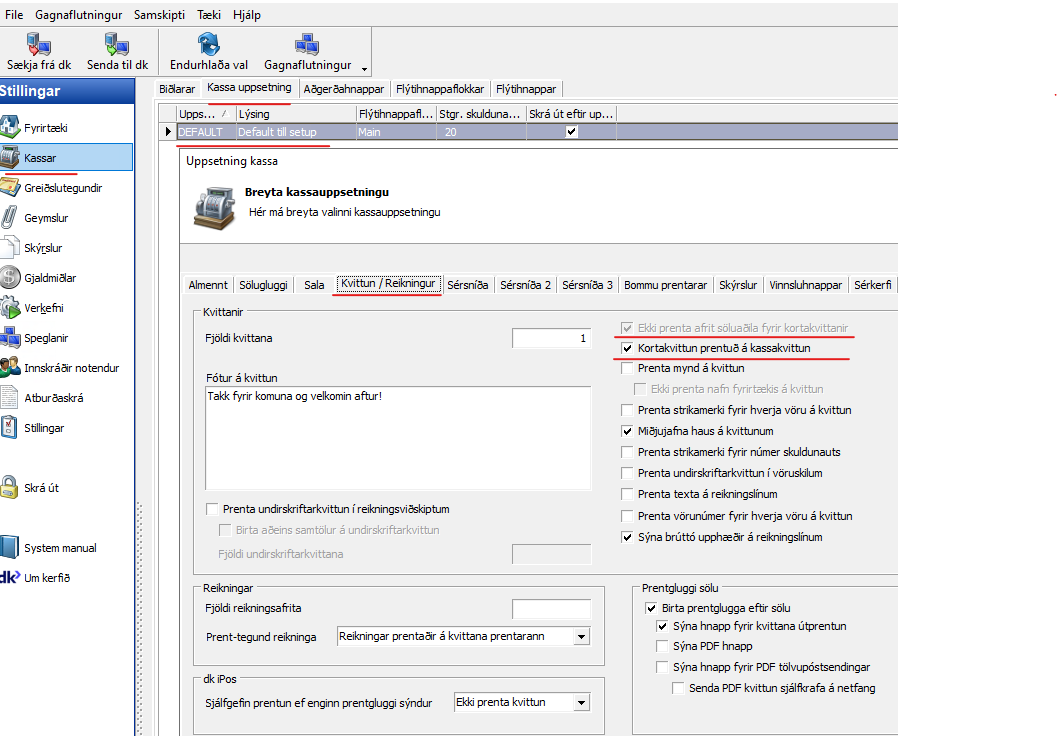Open Innskráðir notendur in the sidebar
The image size is (1057, 736).
(11, 368)
